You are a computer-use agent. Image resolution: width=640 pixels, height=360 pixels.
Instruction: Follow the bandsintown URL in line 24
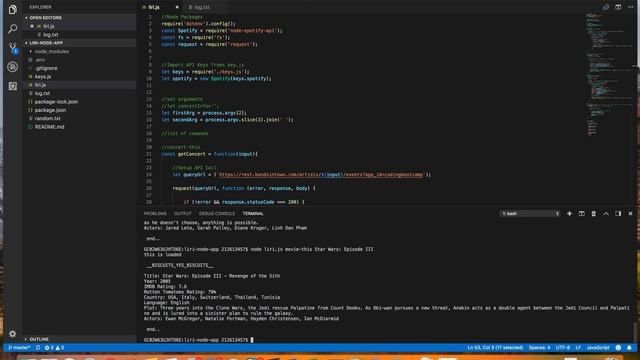[321, 175]
